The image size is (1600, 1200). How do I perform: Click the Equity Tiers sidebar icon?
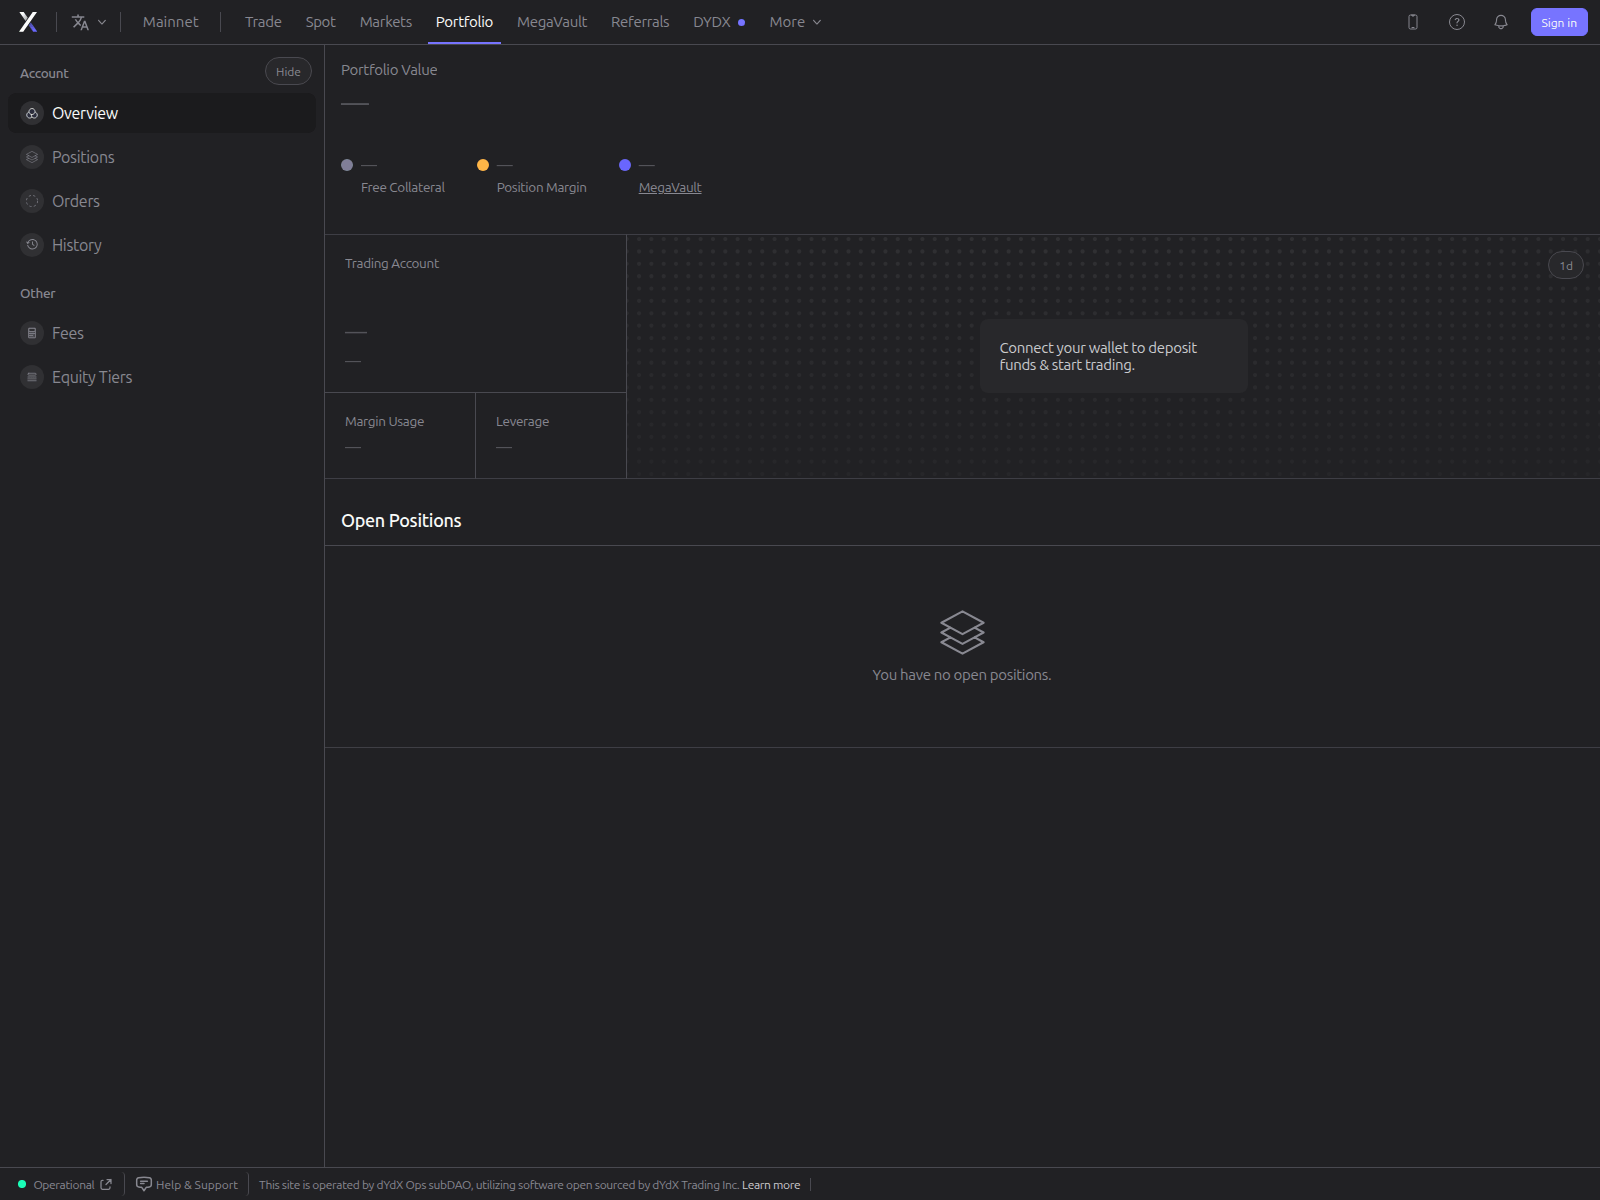(32, 377)
